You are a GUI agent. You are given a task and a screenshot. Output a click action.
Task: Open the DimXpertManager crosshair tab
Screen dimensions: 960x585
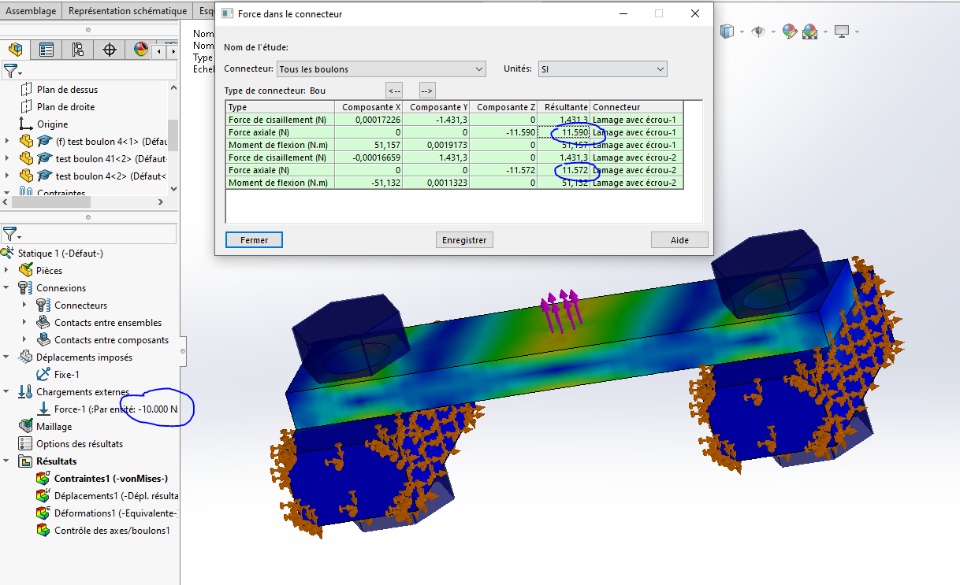point(109,50)
